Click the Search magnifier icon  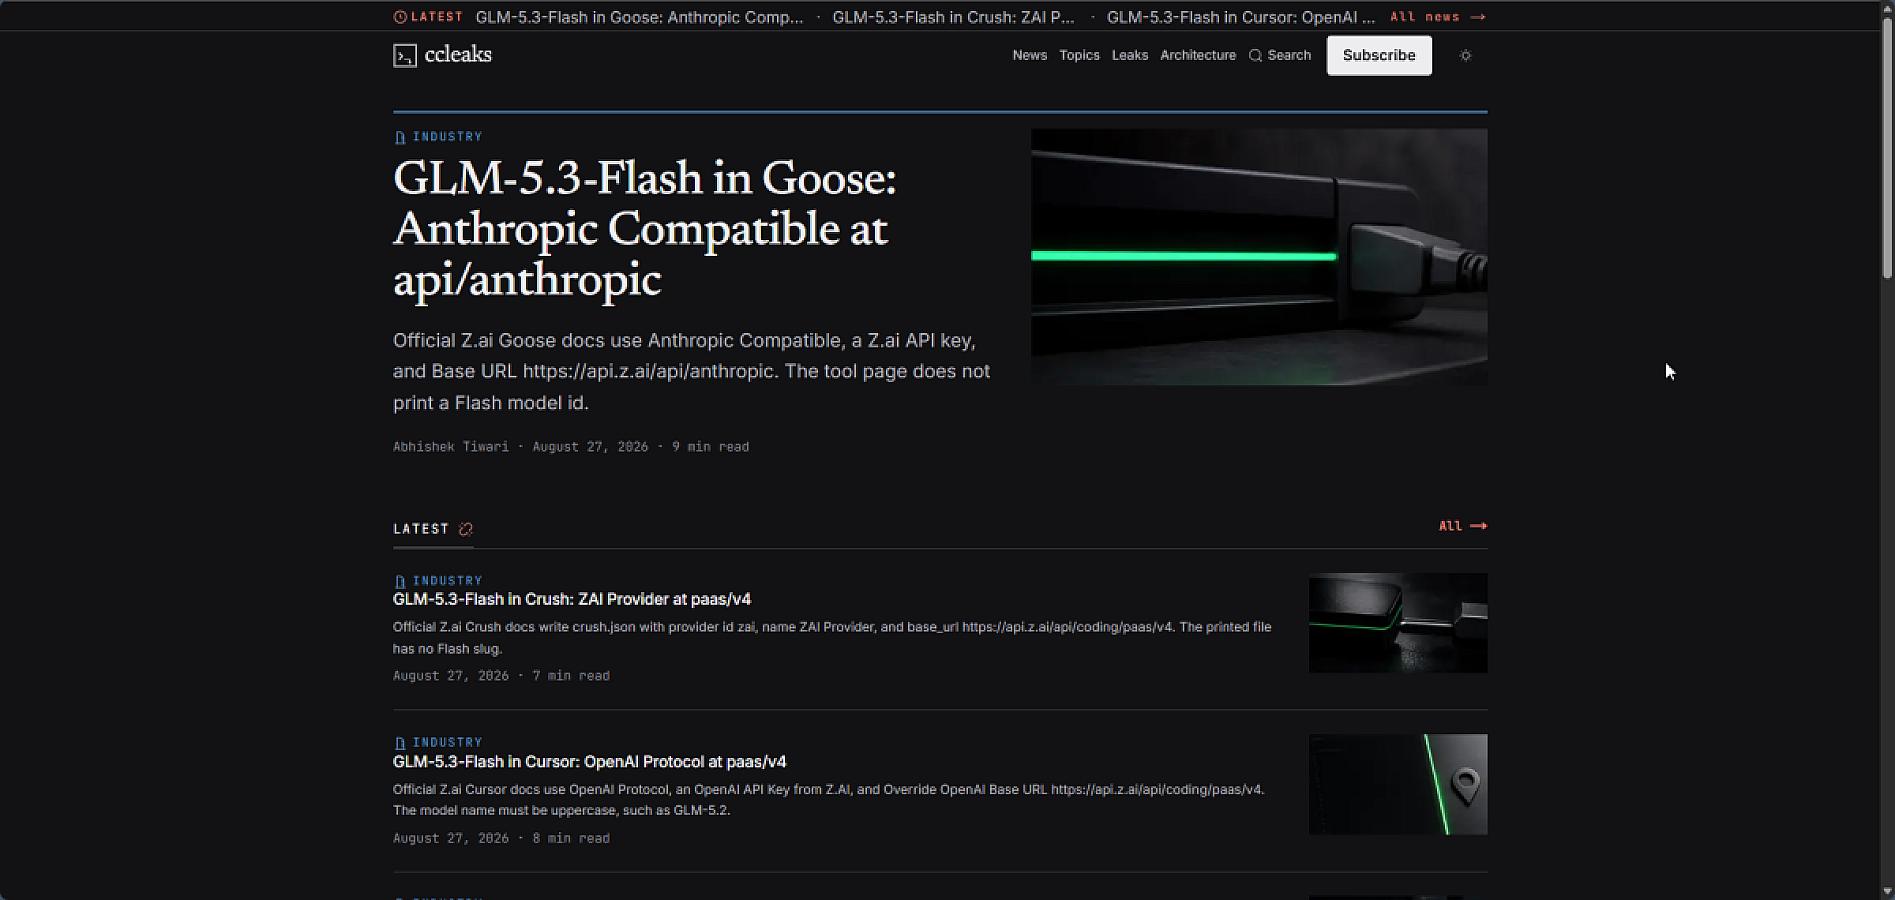pyautogui.click(x=1255, y=56)
